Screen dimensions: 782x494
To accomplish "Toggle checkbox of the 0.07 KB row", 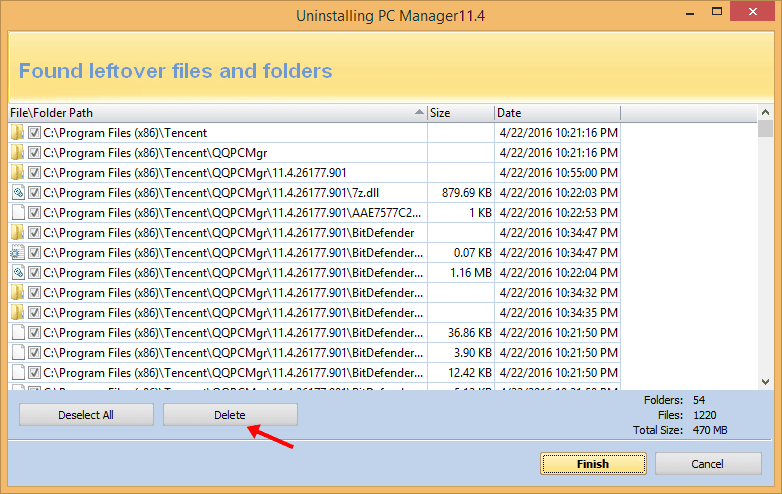I will (x=34, y=253).
